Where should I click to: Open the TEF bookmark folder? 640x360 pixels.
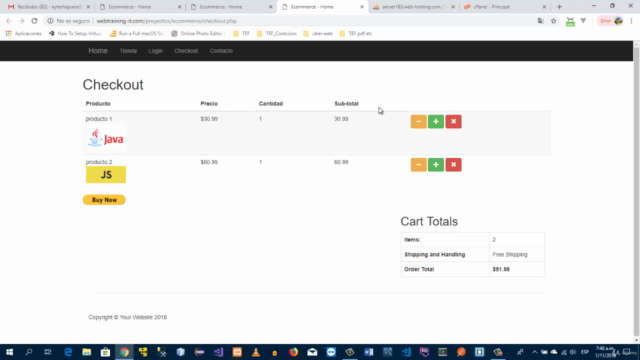241,33
